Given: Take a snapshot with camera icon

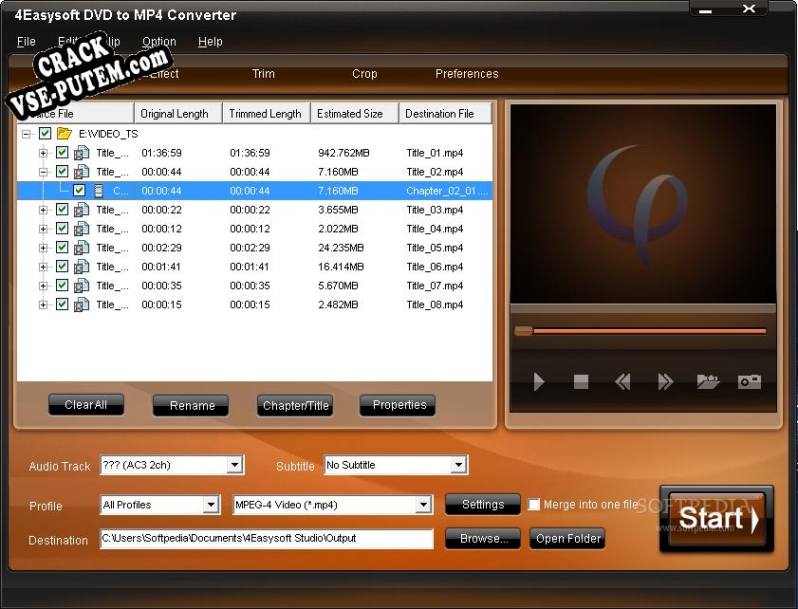Looking at the screenshot, I should click(x=749, y=381).
